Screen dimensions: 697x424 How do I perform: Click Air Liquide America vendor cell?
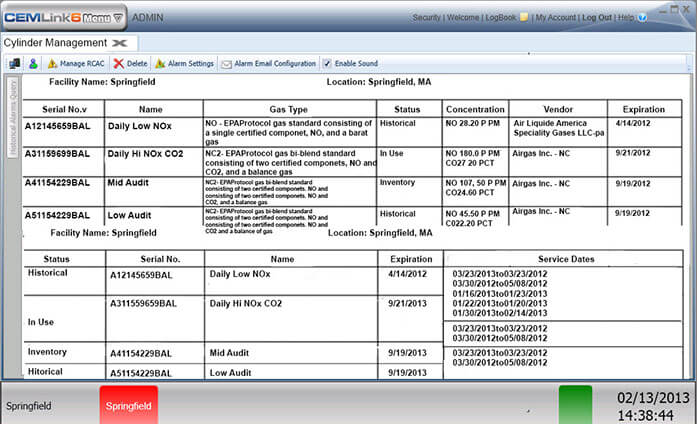[558, 128]
